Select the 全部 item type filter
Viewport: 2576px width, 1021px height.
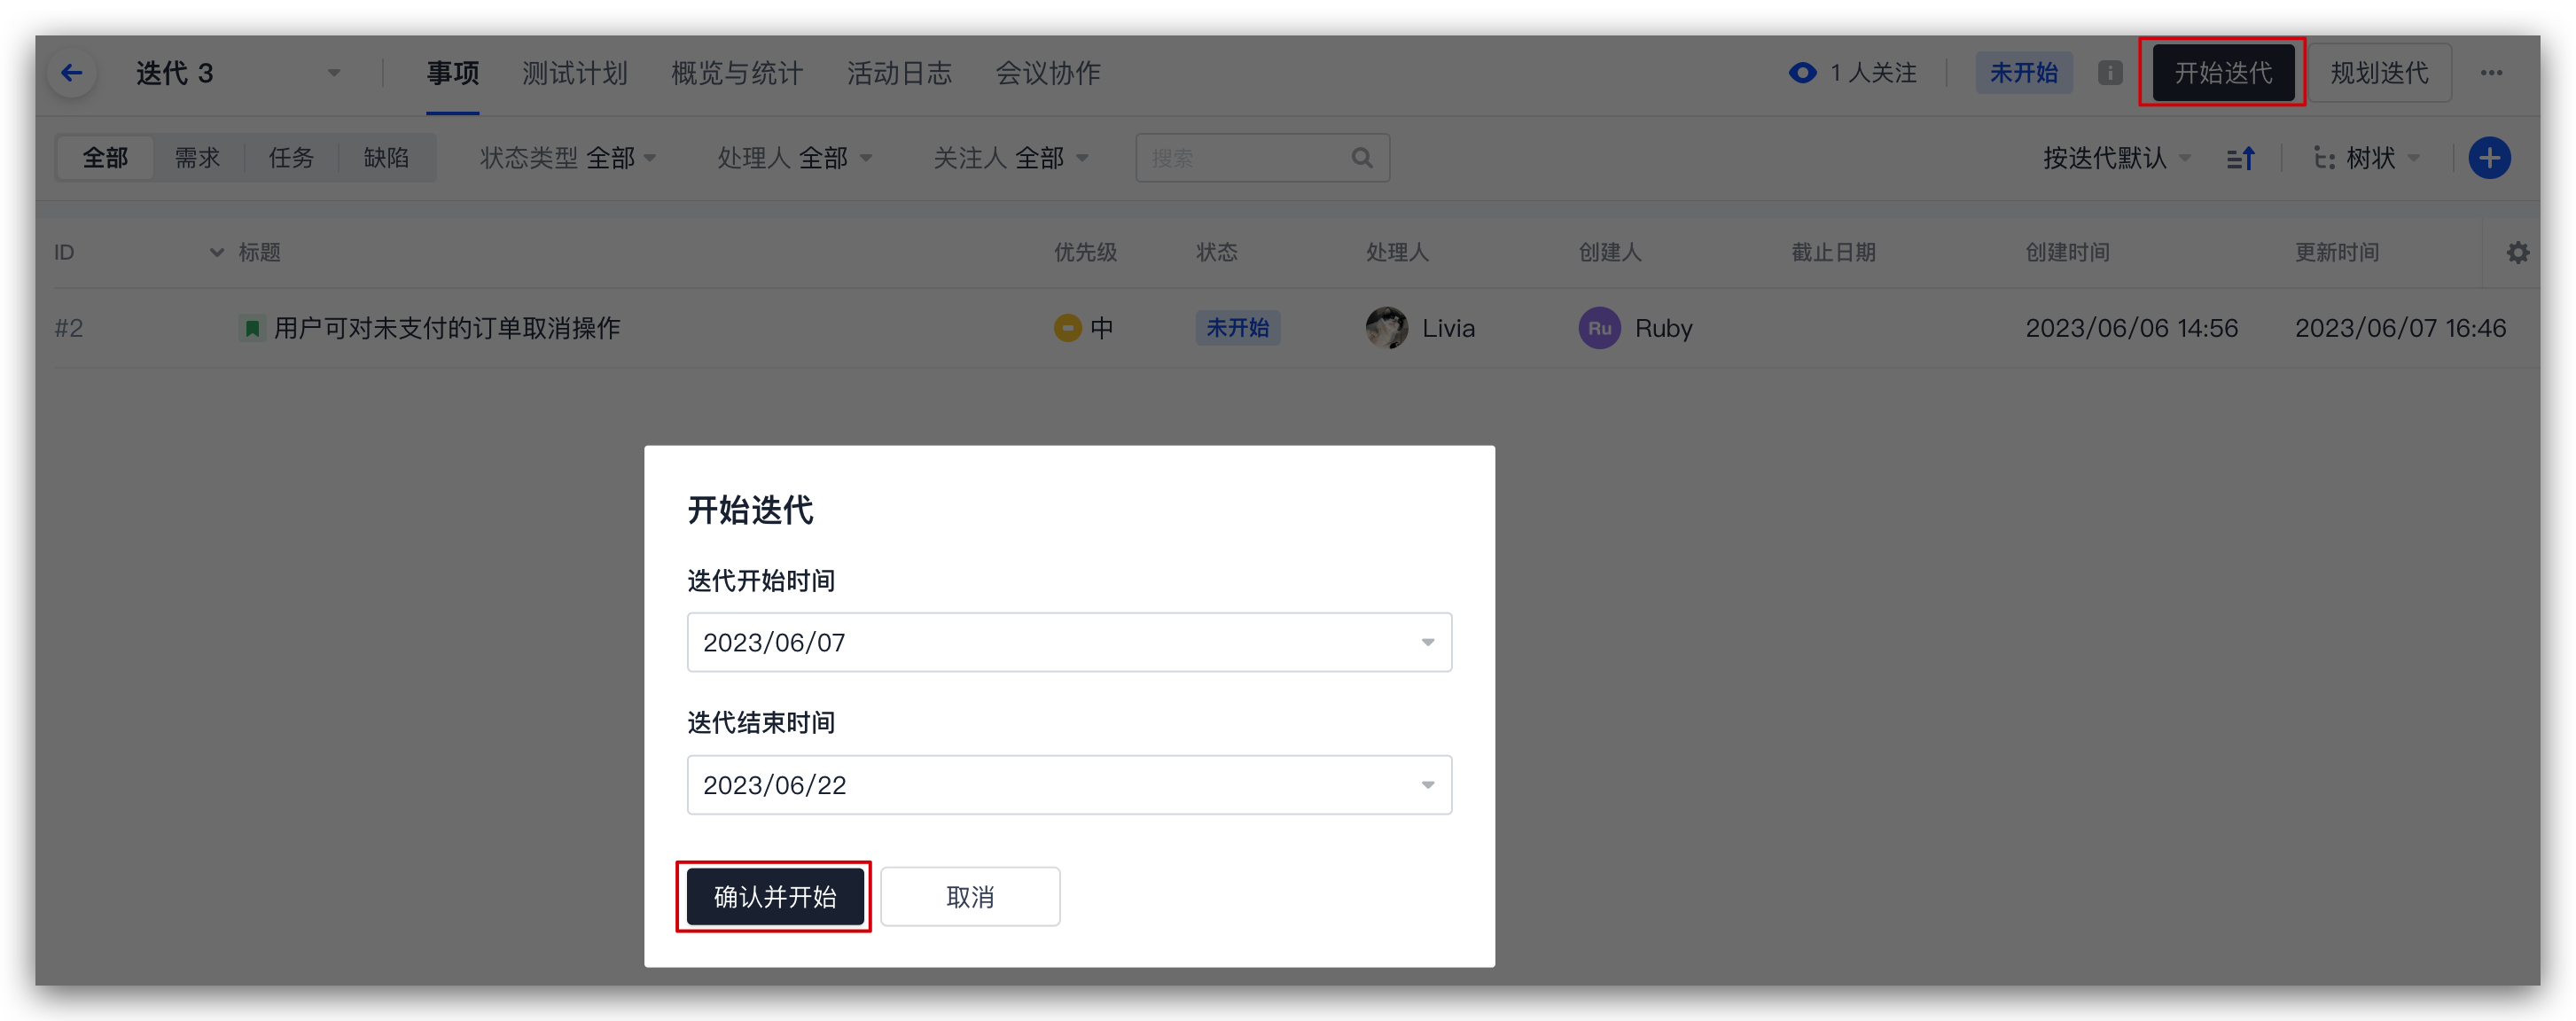[105, 158]
